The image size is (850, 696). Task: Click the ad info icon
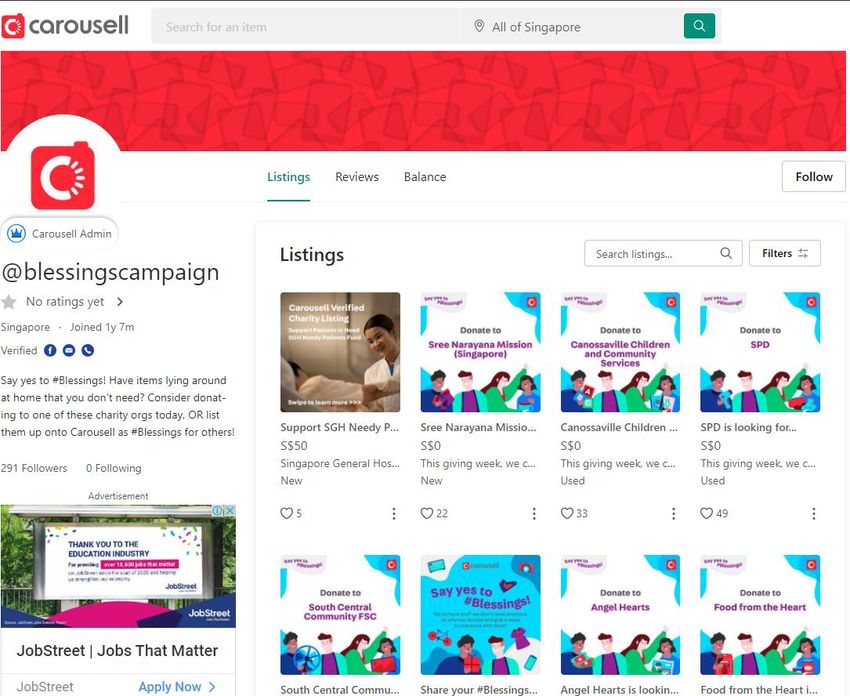click(218, 510)
